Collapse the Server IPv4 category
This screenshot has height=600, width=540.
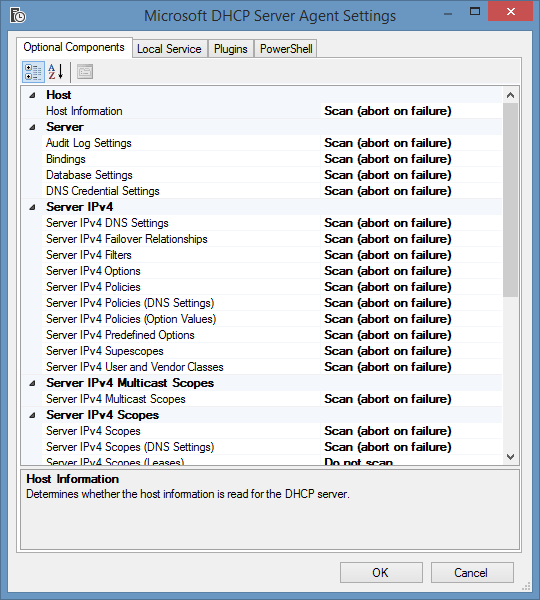pos(33,207)
